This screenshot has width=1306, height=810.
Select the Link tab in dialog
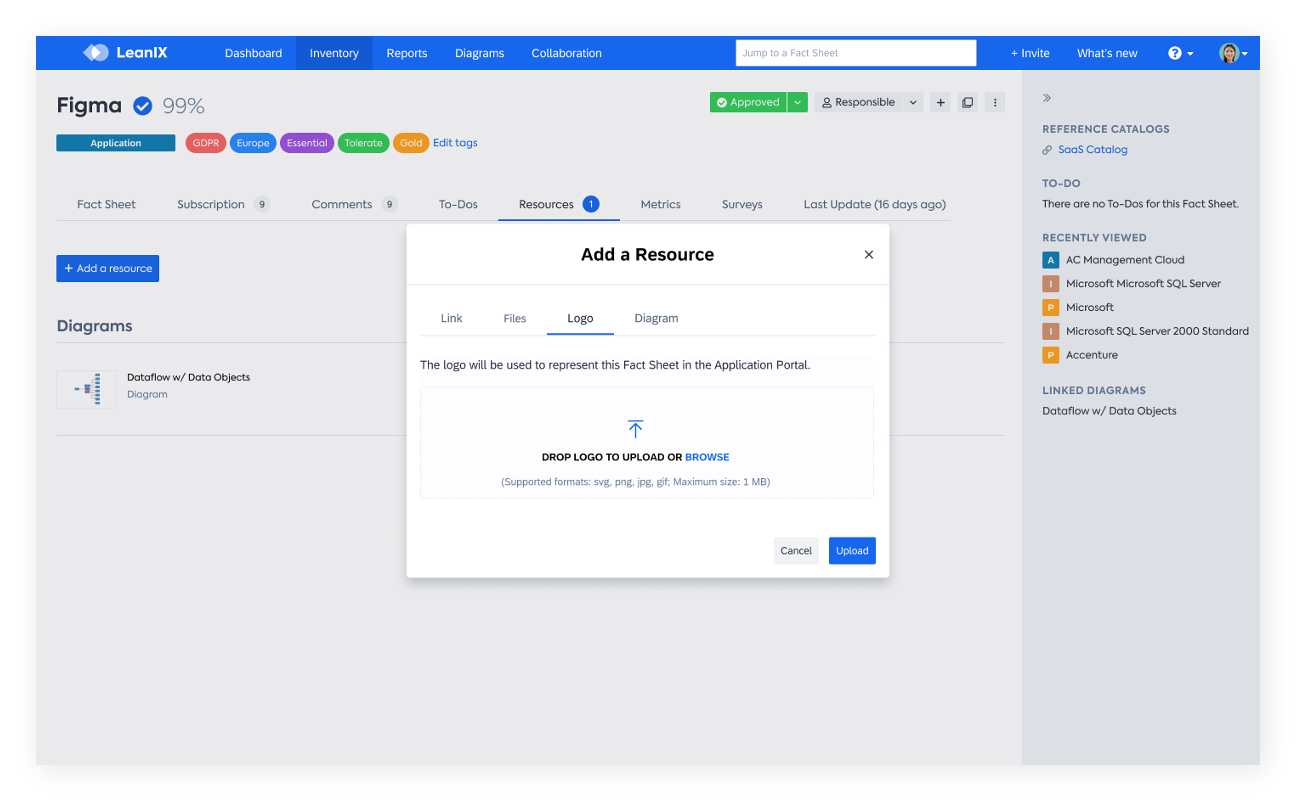tap(451, 318)
